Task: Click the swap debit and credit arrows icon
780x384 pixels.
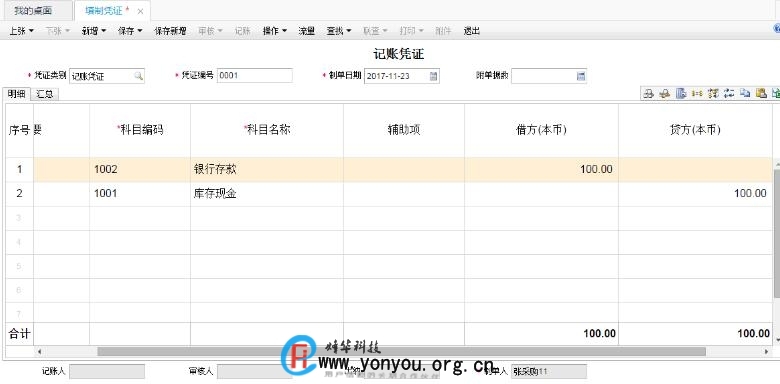Action: tap(729, 93)
